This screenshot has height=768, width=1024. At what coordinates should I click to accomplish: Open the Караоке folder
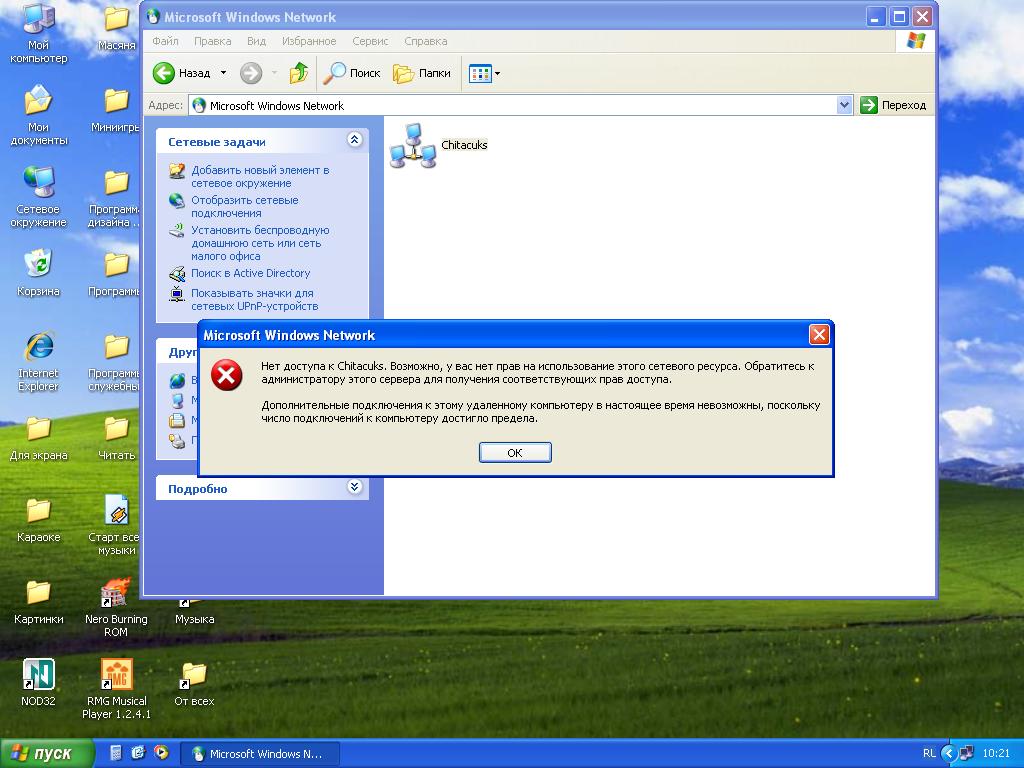coord(39,520)
